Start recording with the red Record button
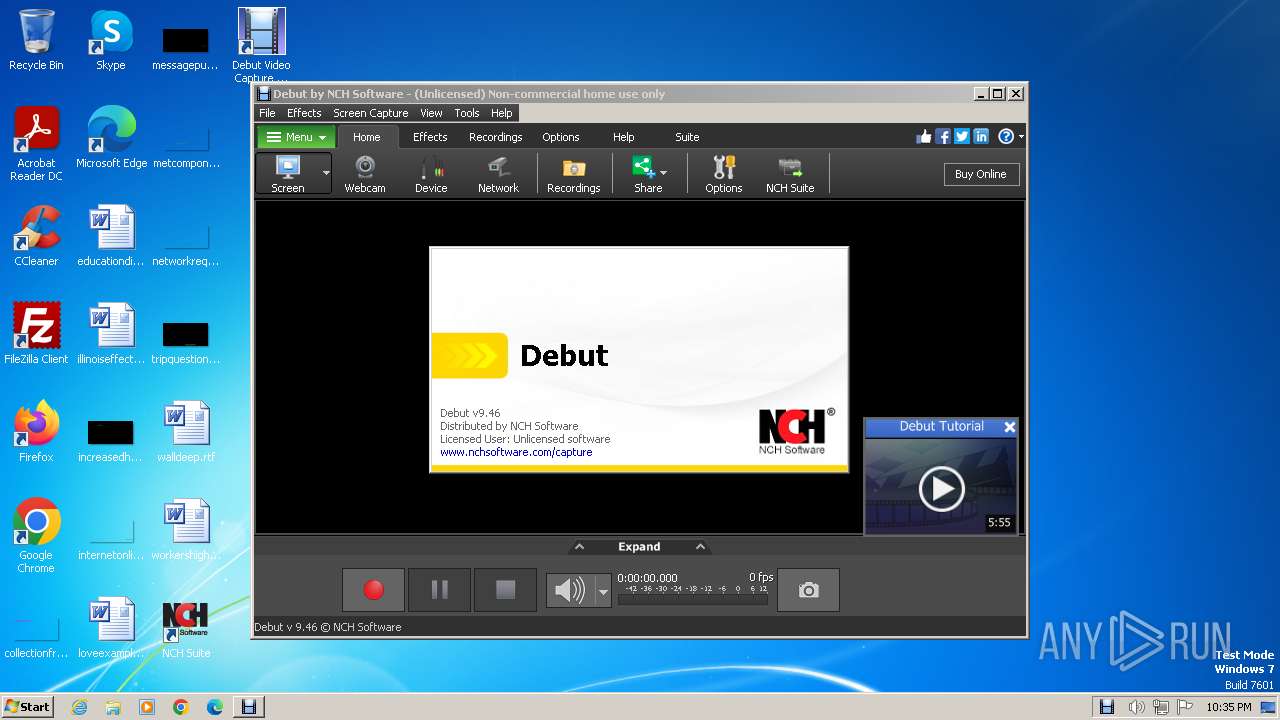The height and width of the screenshot is (720, 1280). tap(373, 590)
